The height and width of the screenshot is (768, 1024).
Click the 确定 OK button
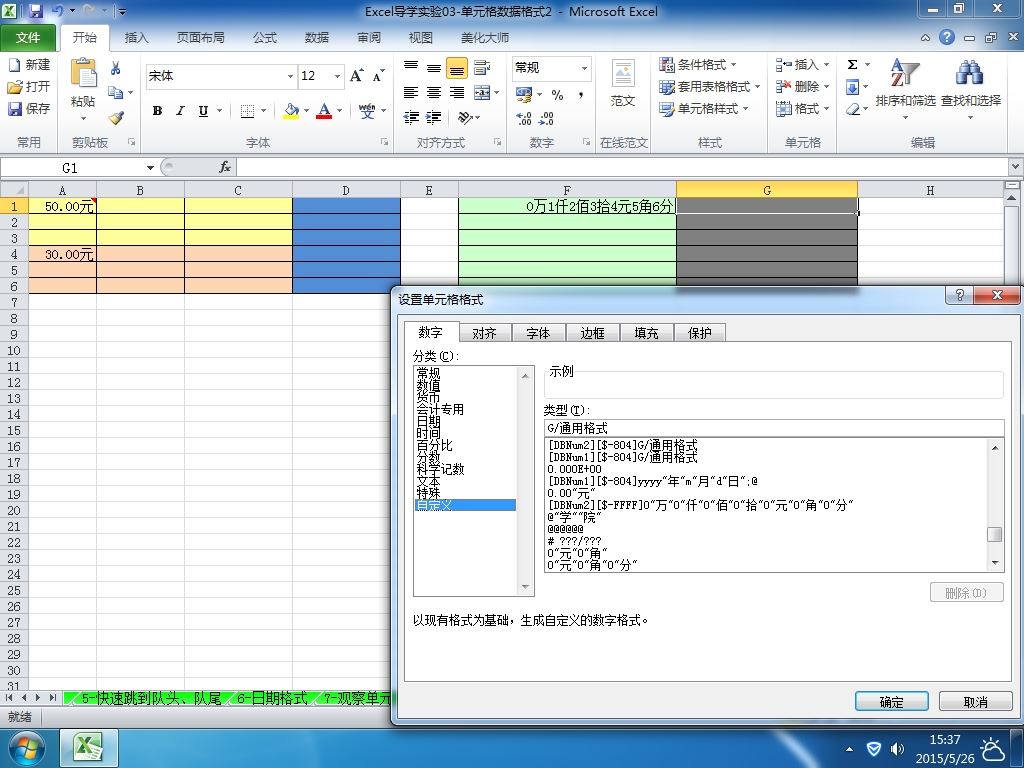(x=891, y=701)
